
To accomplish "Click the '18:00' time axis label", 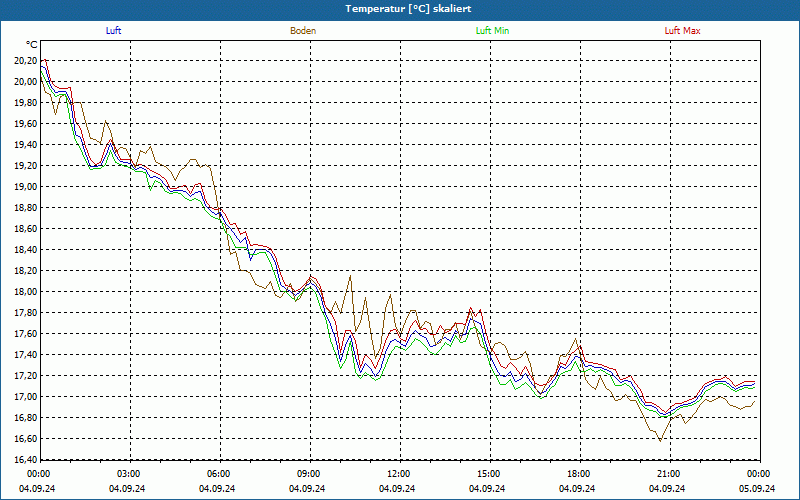I will pyautogui.click(x=578, y=474).
